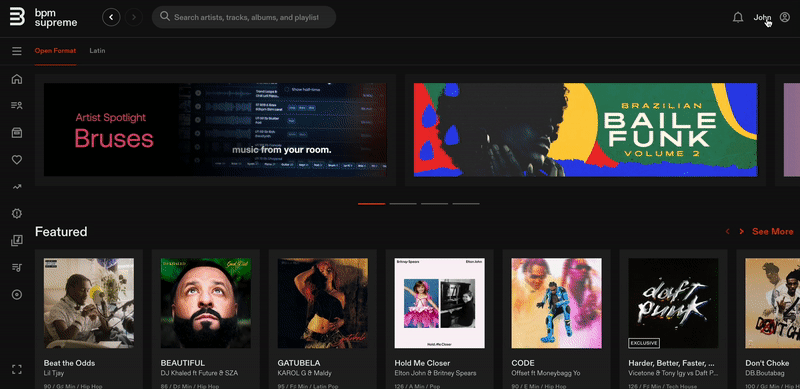Click Elton John & Britney Spears artist name
Image resolution: width=800 pixels, height=389 pixels.
point(435,373)
